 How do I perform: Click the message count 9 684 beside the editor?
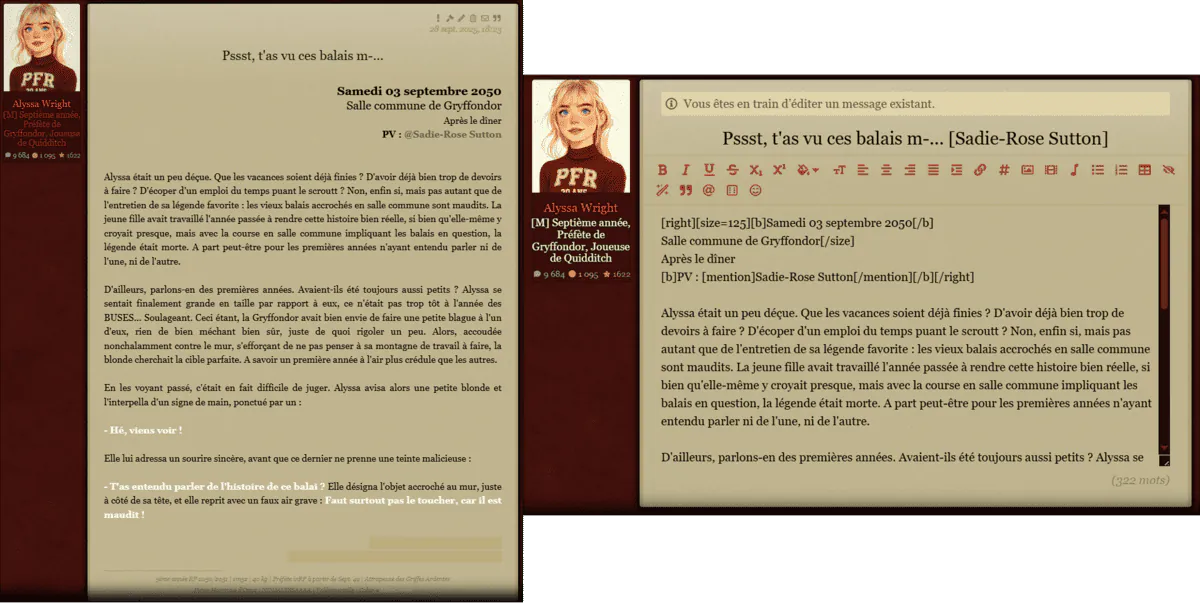click(549, 273)
